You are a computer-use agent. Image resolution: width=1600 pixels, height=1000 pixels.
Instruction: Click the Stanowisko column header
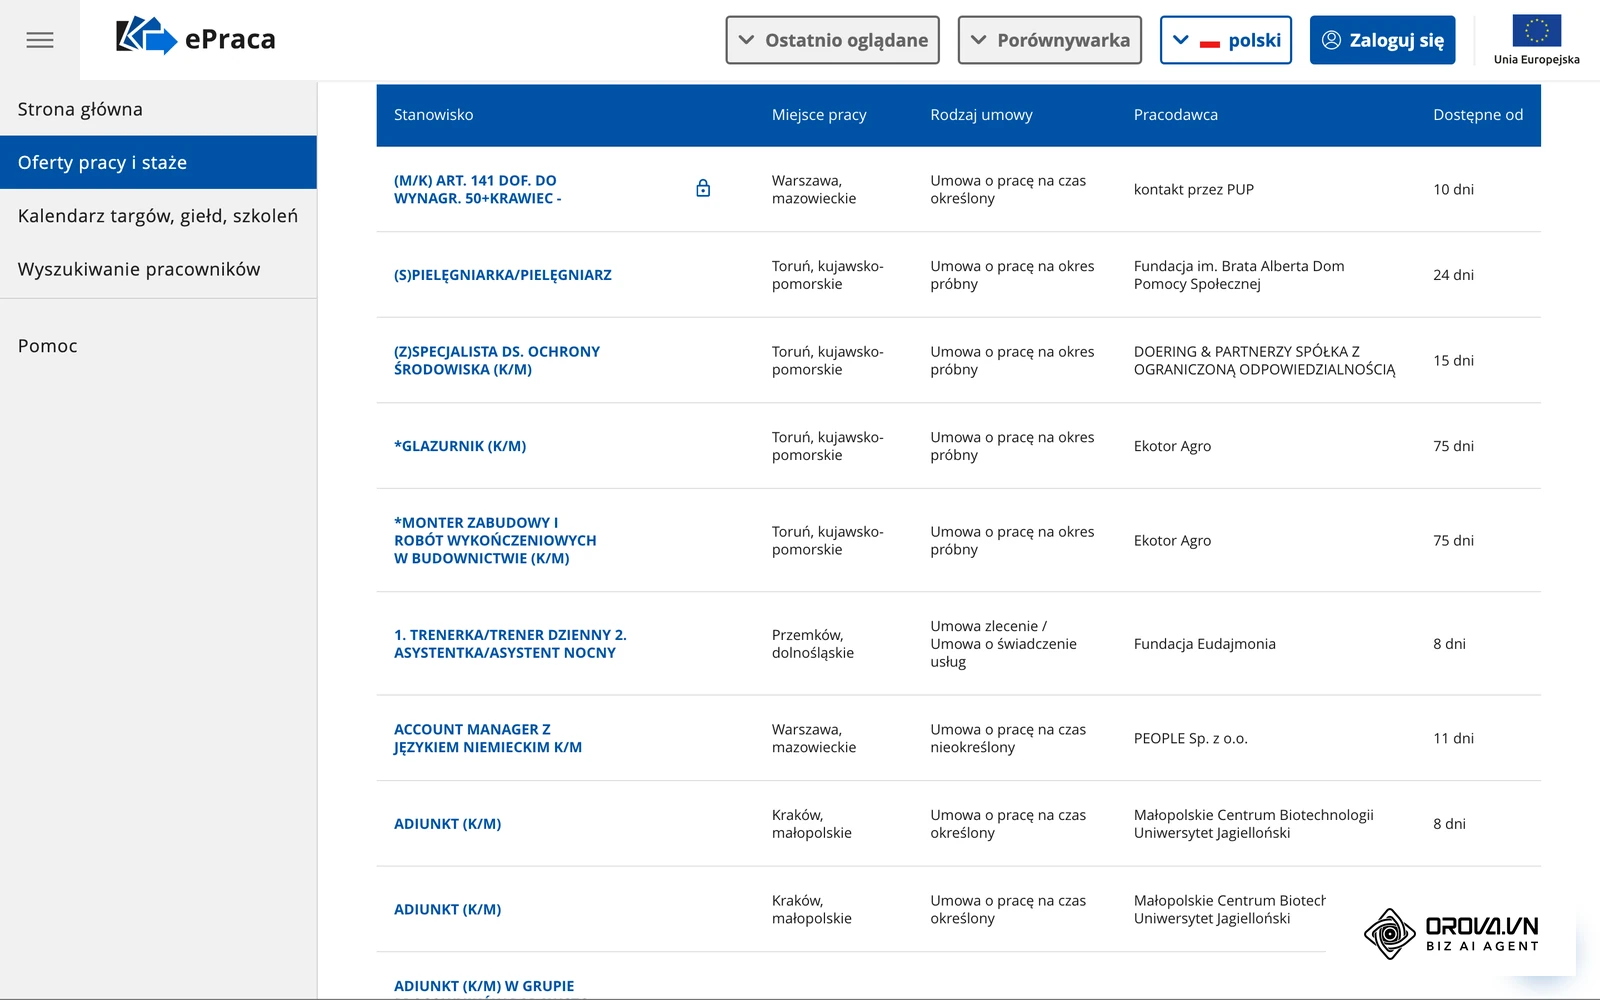click(x=434, y=115)
